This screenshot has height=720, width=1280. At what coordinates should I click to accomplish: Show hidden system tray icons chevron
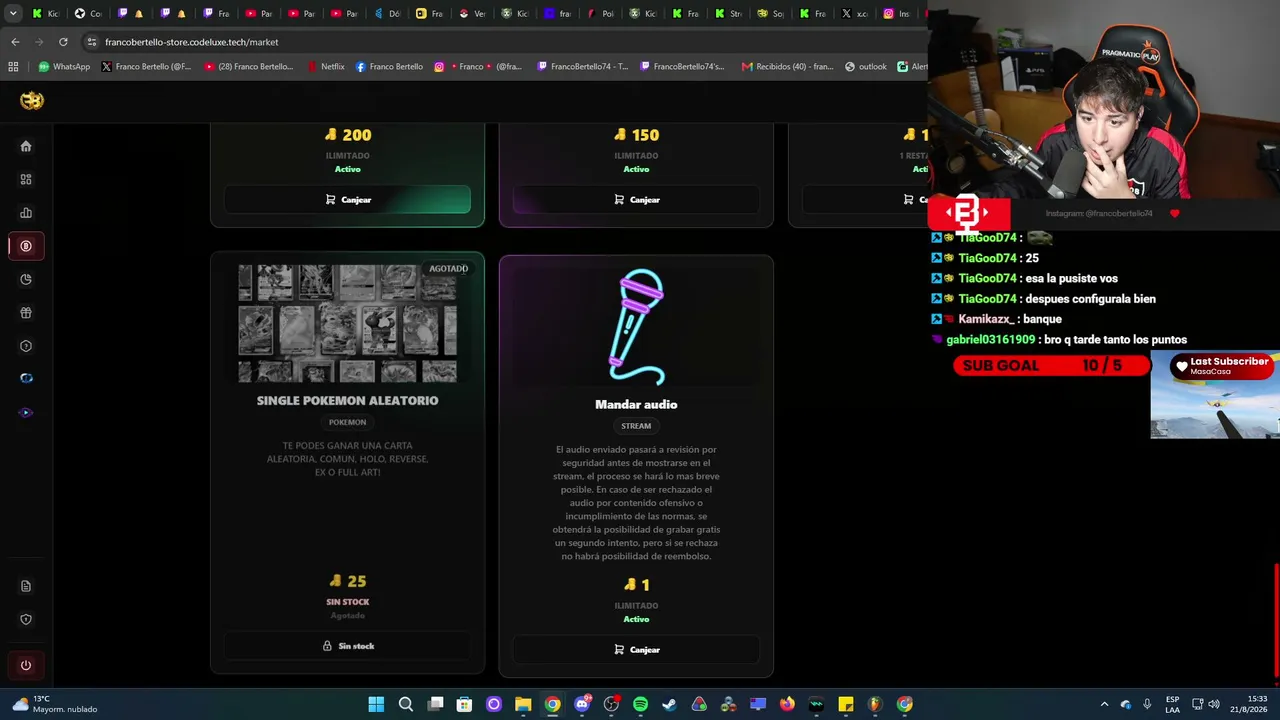pyautogui.click(x=1104, y=704)
